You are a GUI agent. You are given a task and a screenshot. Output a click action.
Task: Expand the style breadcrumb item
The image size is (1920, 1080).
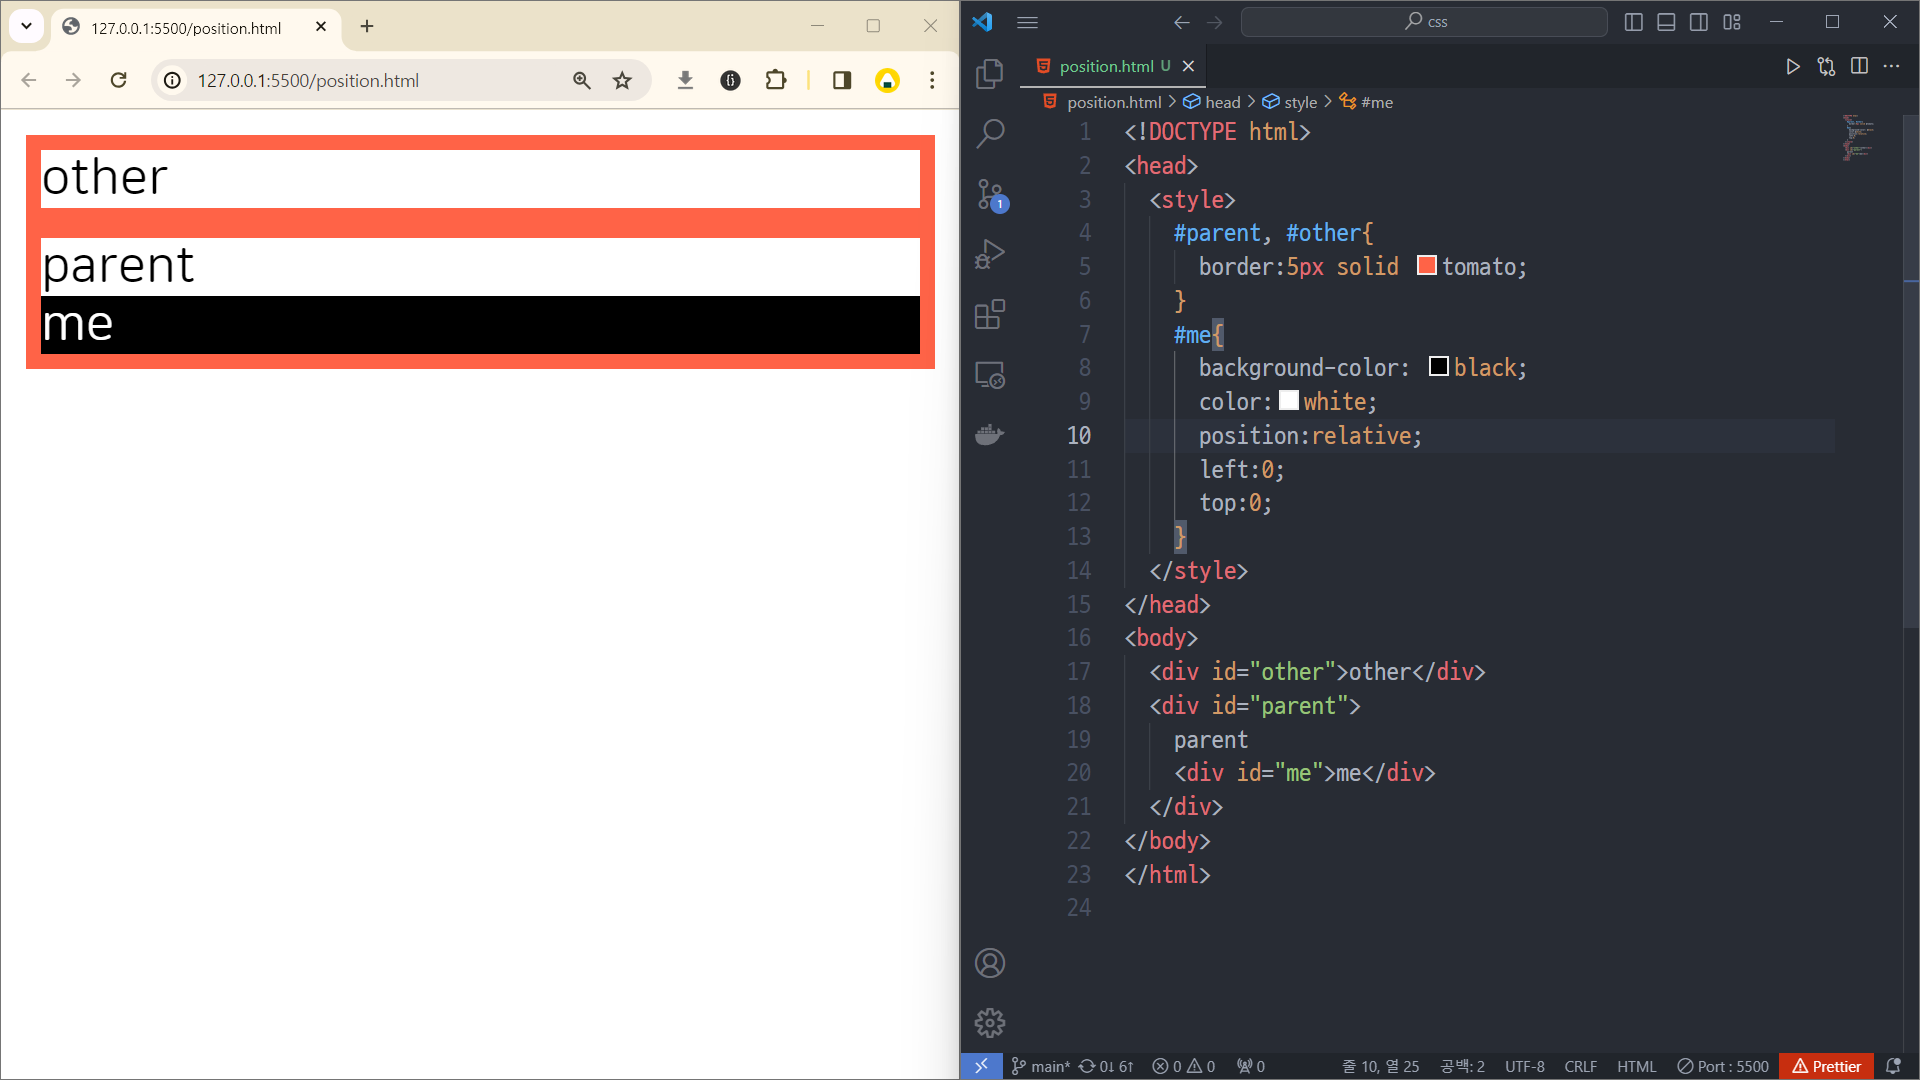1300,102
